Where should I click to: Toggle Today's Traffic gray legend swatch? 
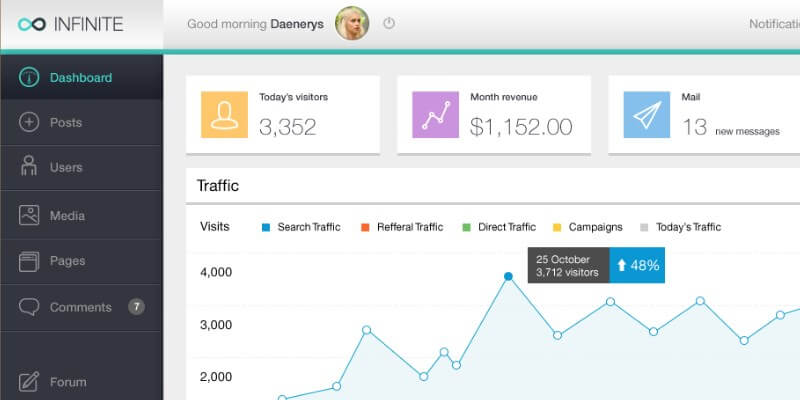(644, 228)
